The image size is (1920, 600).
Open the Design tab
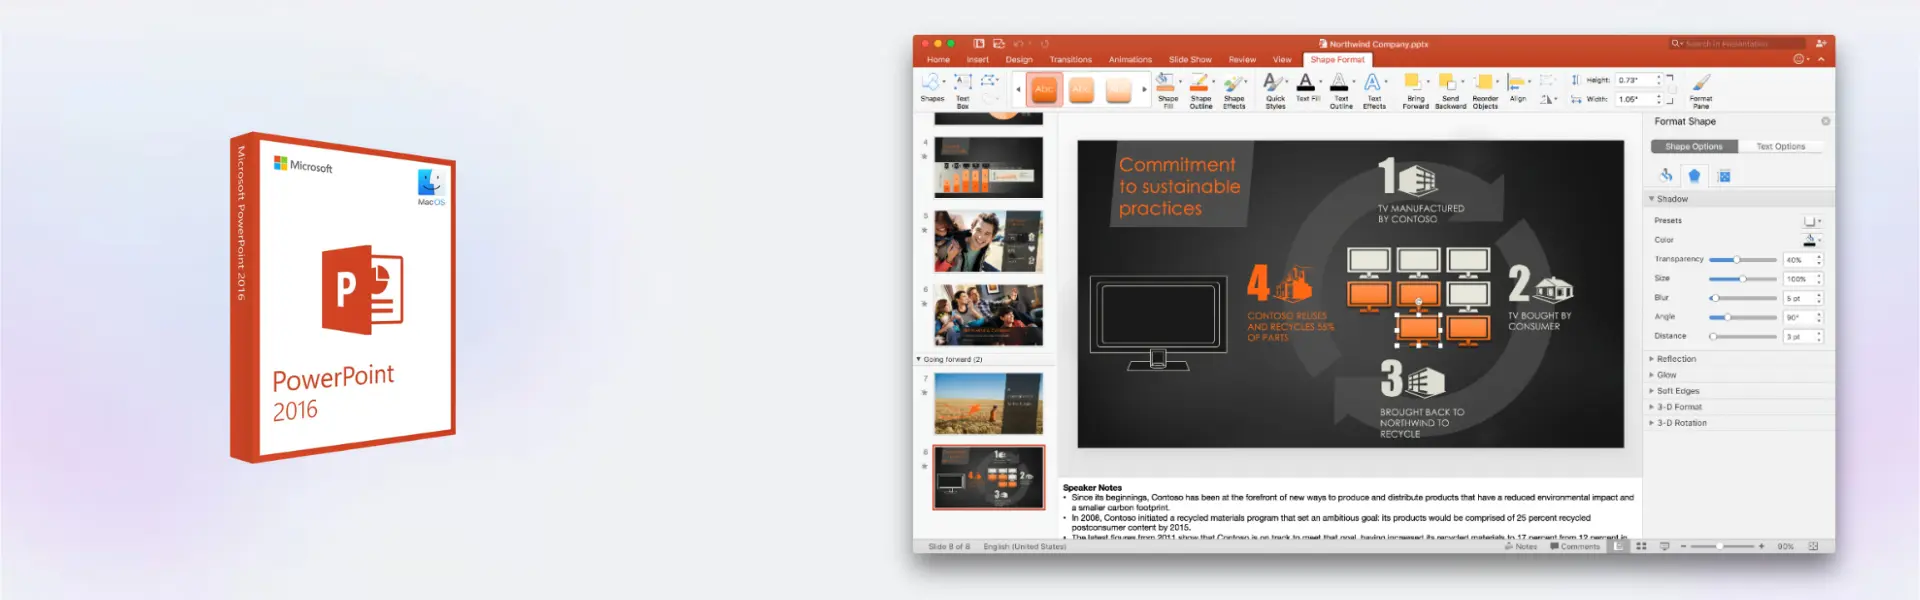(x=1019, y=60)
